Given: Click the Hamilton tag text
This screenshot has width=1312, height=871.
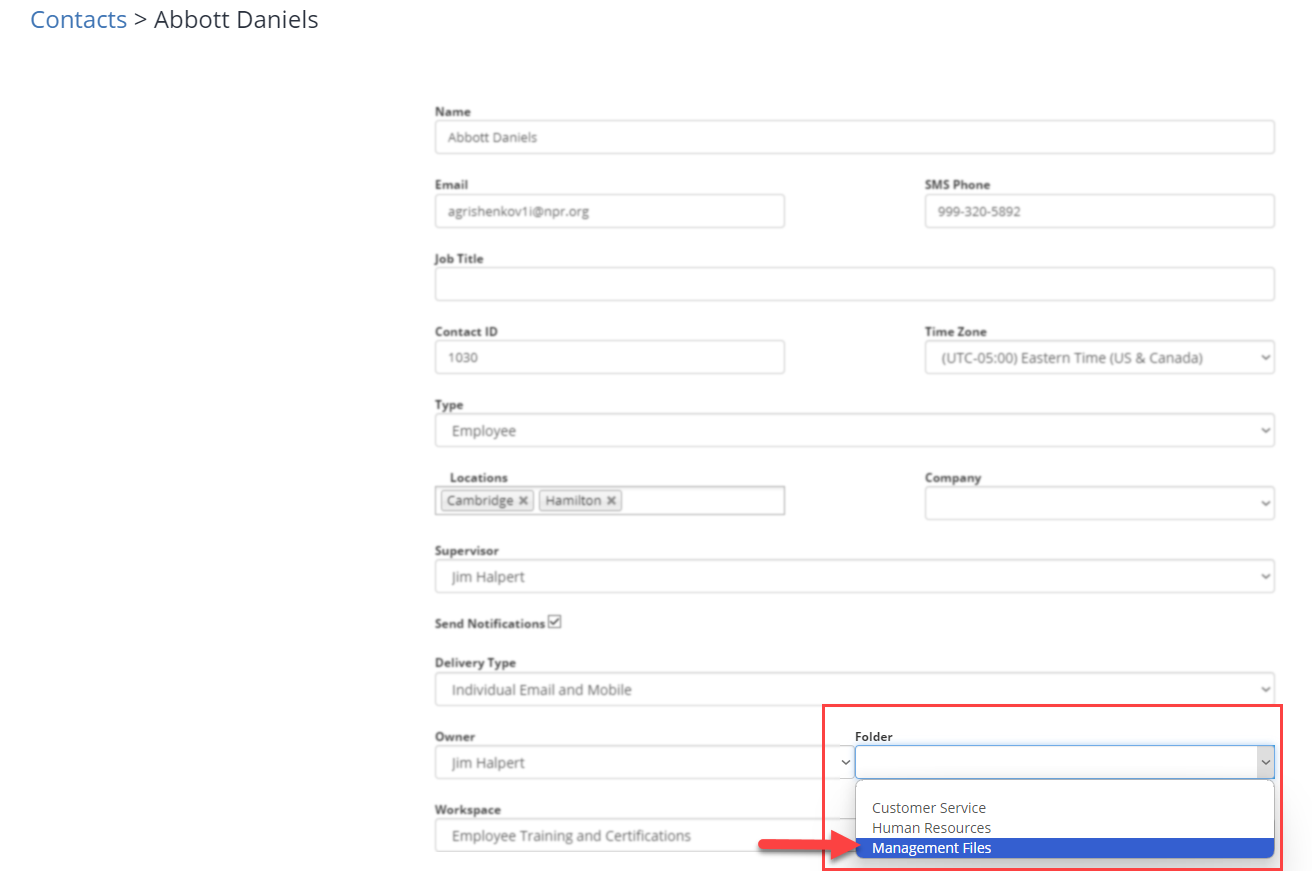Looking at the screenshot, I should click(573, 501).
